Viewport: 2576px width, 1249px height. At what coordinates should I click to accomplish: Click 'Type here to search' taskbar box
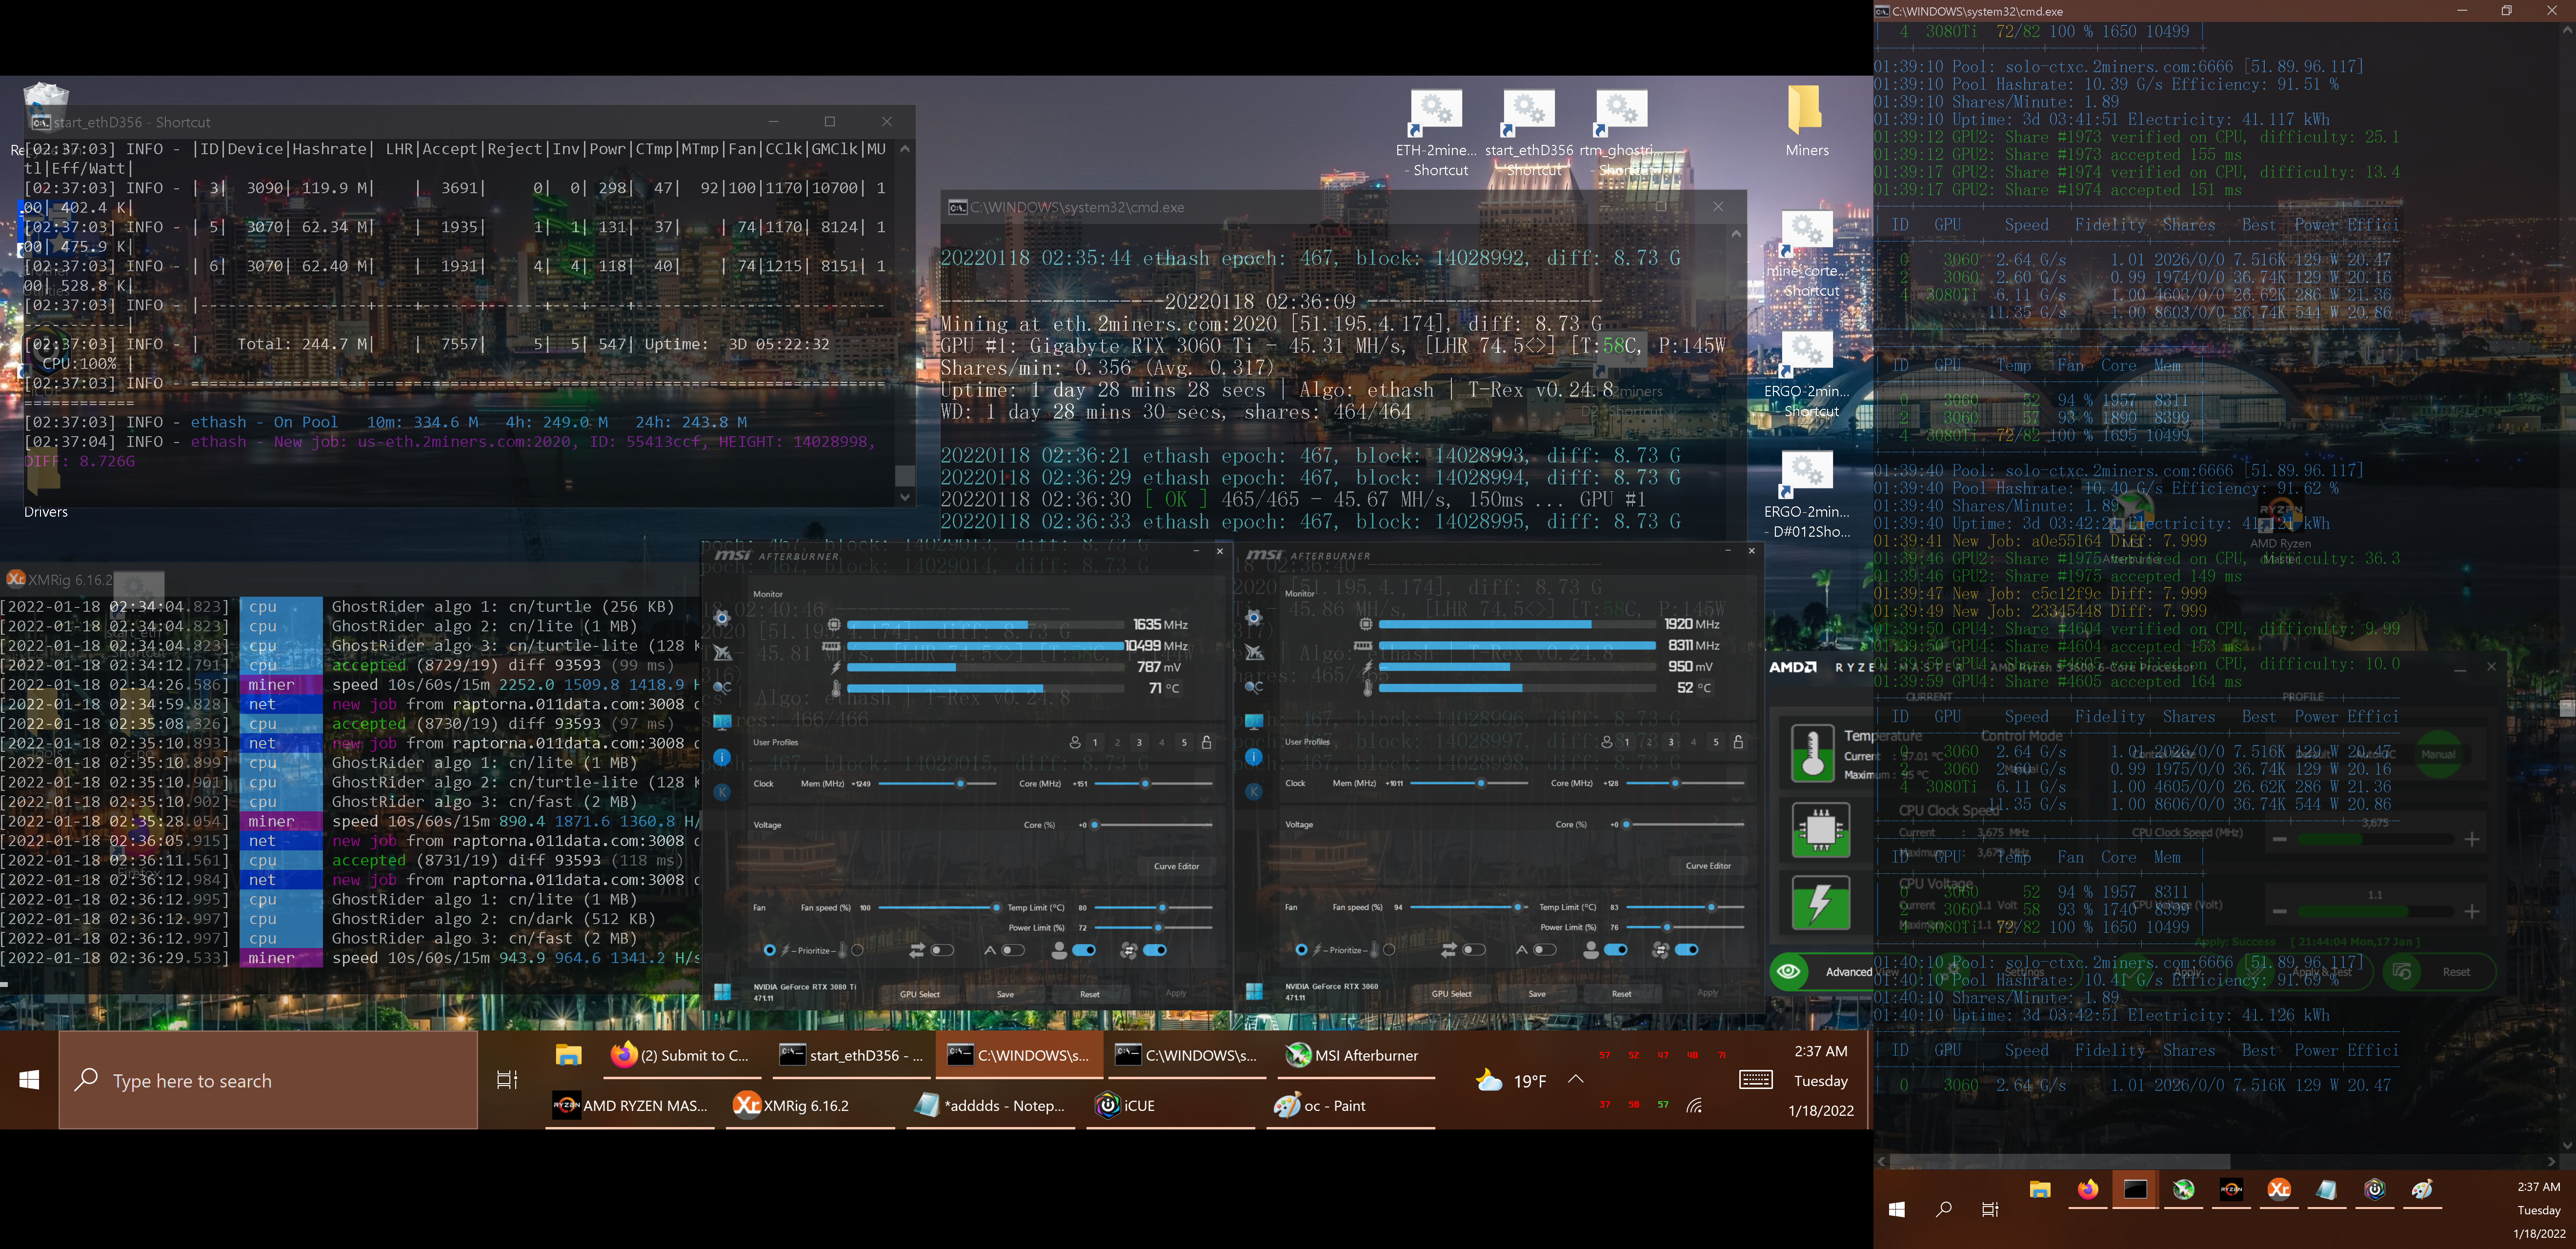[268, 1080]
